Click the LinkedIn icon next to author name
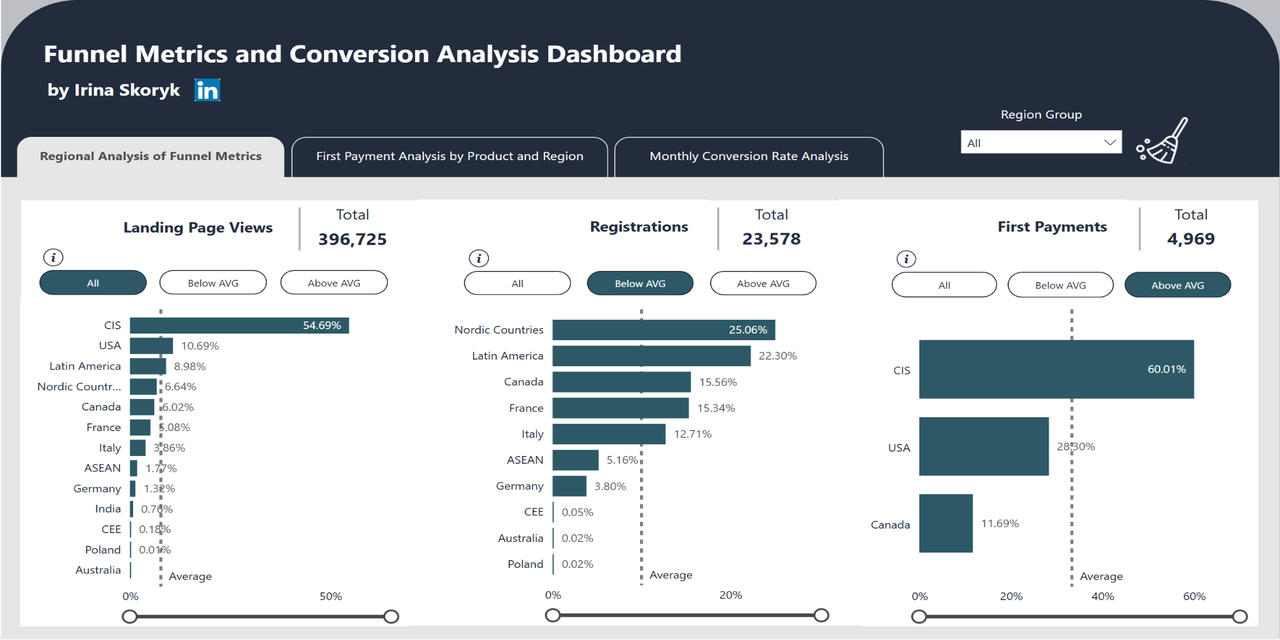 click(207, 90)
